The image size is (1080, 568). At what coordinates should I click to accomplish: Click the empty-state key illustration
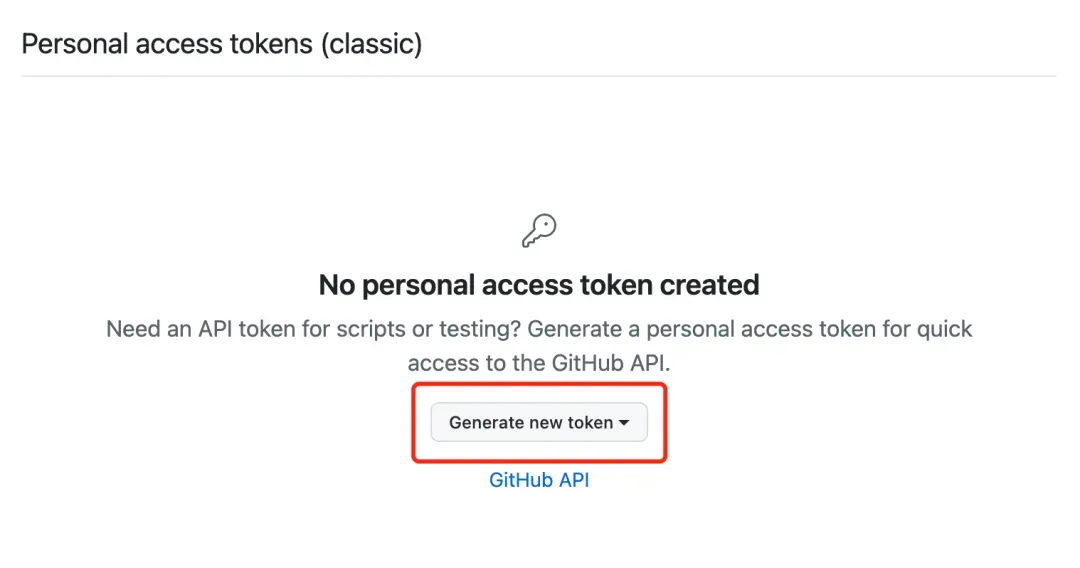539,231
